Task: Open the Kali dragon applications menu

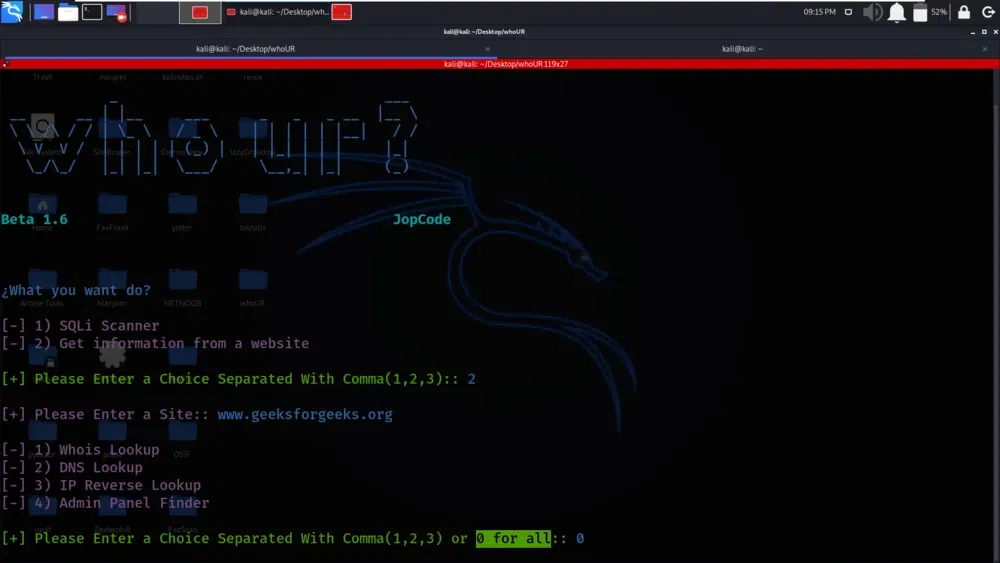Action: coord(12,11)
